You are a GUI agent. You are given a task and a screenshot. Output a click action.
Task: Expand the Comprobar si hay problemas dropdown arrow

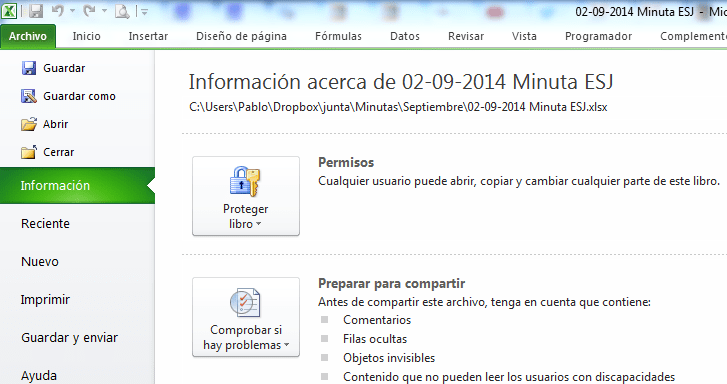click(x=287, y=345)
